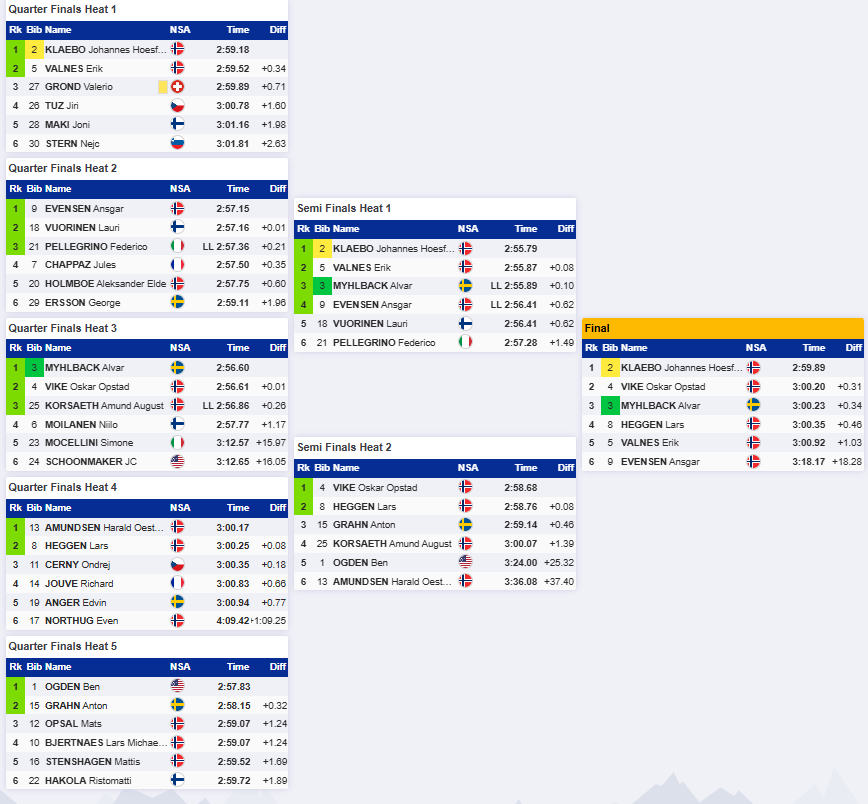The image size is (868, 804).
Task: Click the Swedish flag beside ERSSON George
Action: pyautogui.click(x=178, y=303)
